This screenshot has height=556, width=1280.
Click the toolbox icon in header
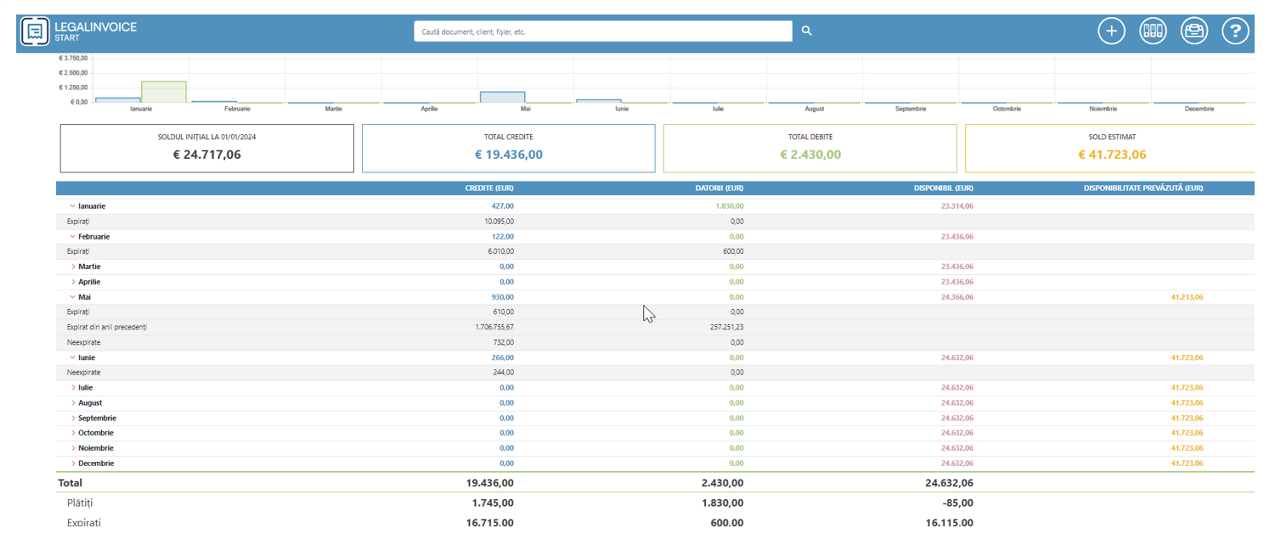1194,31
